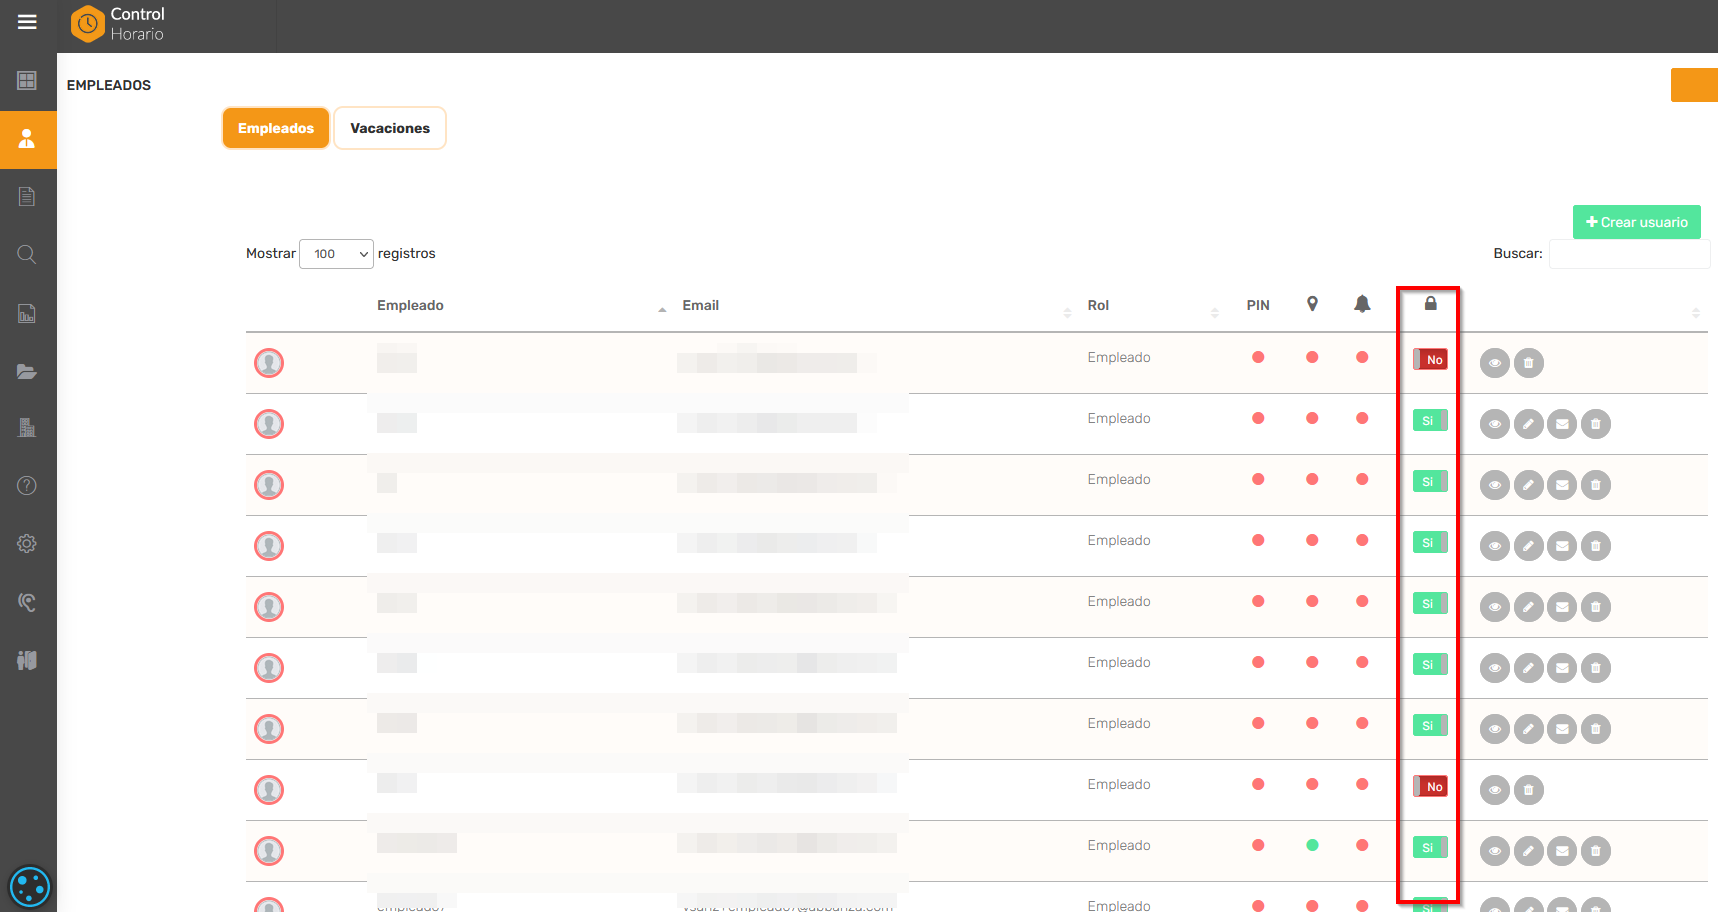The width and height of the screenshot is (1718, 912).
Task: Click the building icon in the sidebar
Action: tap(27, 428)
